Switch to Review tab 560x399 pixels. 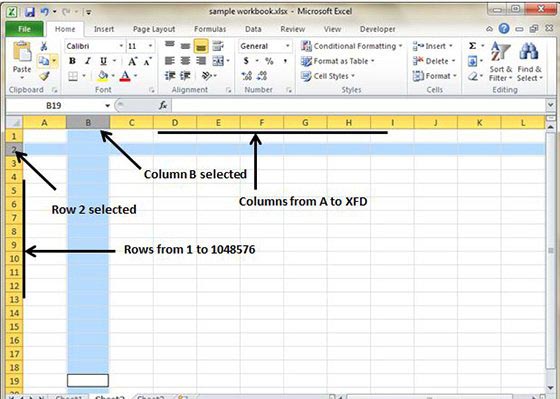coord(292,29)
